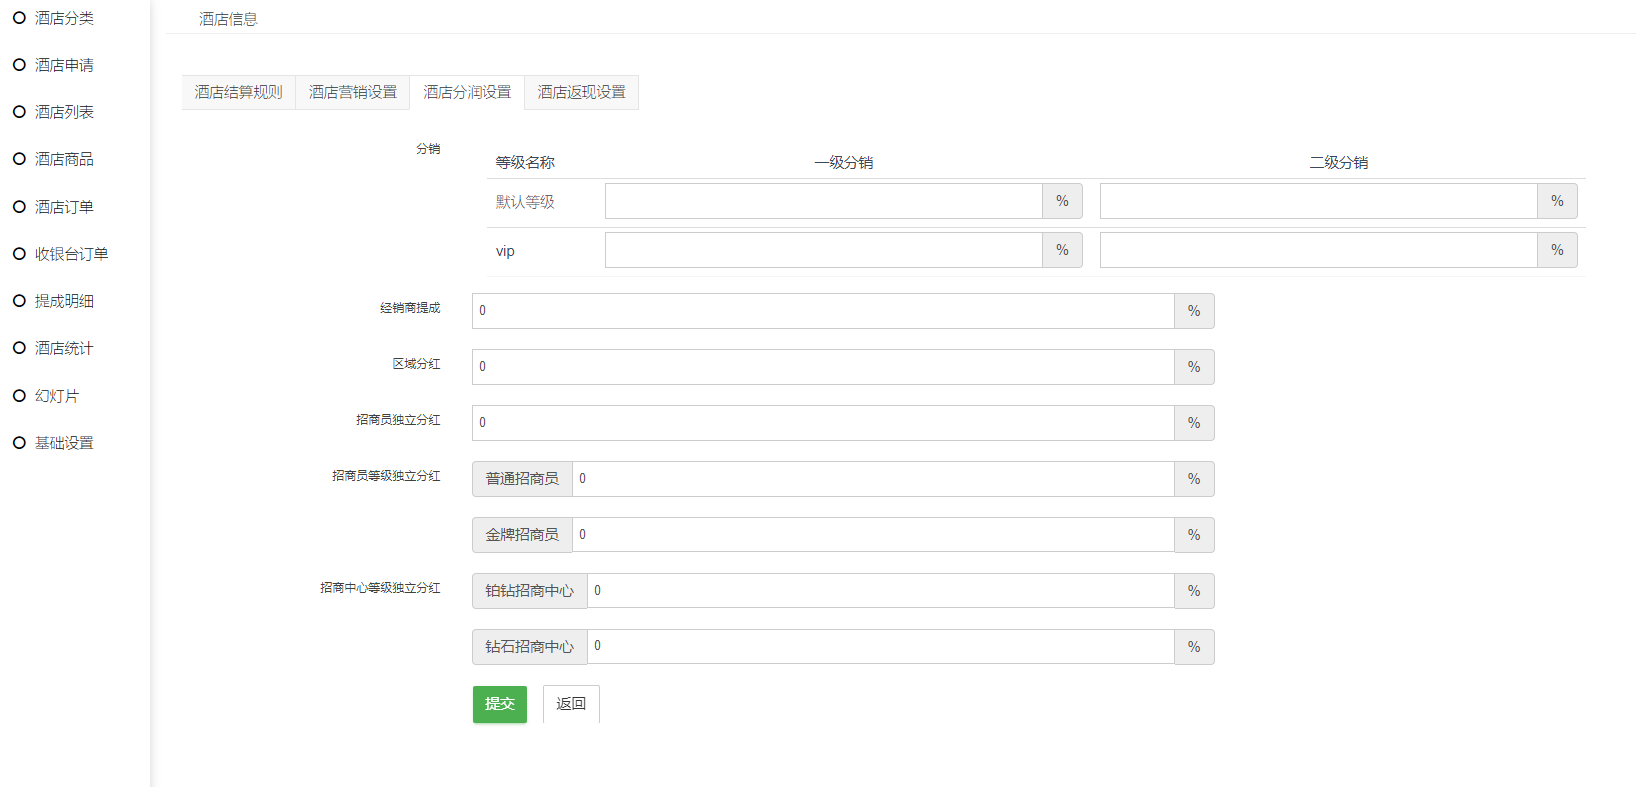Click the circle icon beside 酒店分类
Screen dimensions: 1636x787
click(19, 18)
